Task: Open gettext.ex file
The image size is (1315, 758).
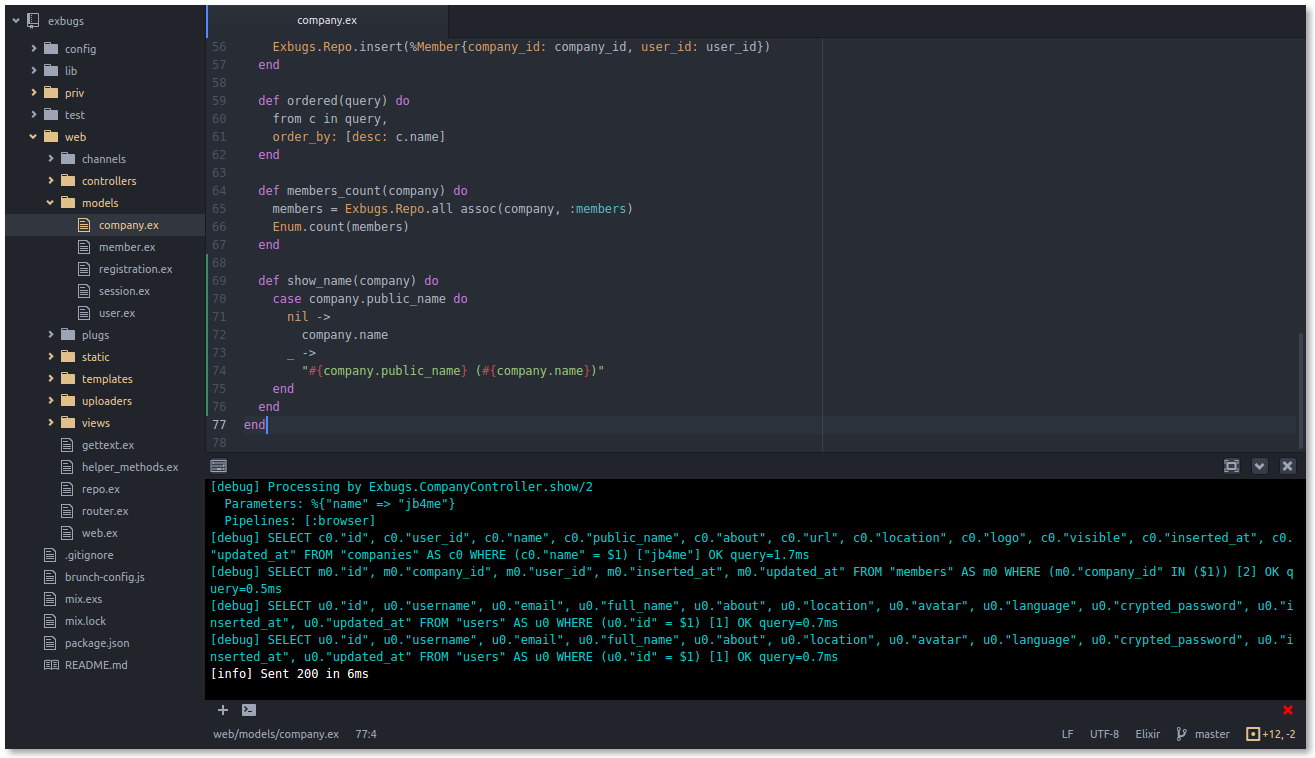Action: pyautogui.click(x=108, y=445)
